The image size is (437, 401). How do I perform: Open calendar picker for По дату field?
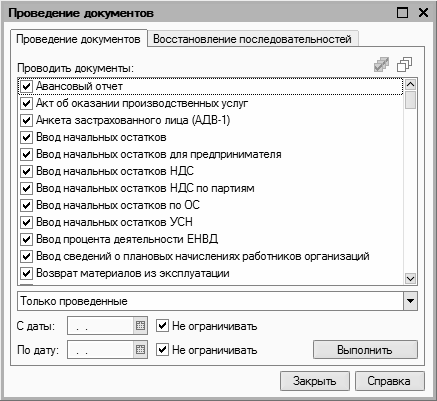pos(141,350)
